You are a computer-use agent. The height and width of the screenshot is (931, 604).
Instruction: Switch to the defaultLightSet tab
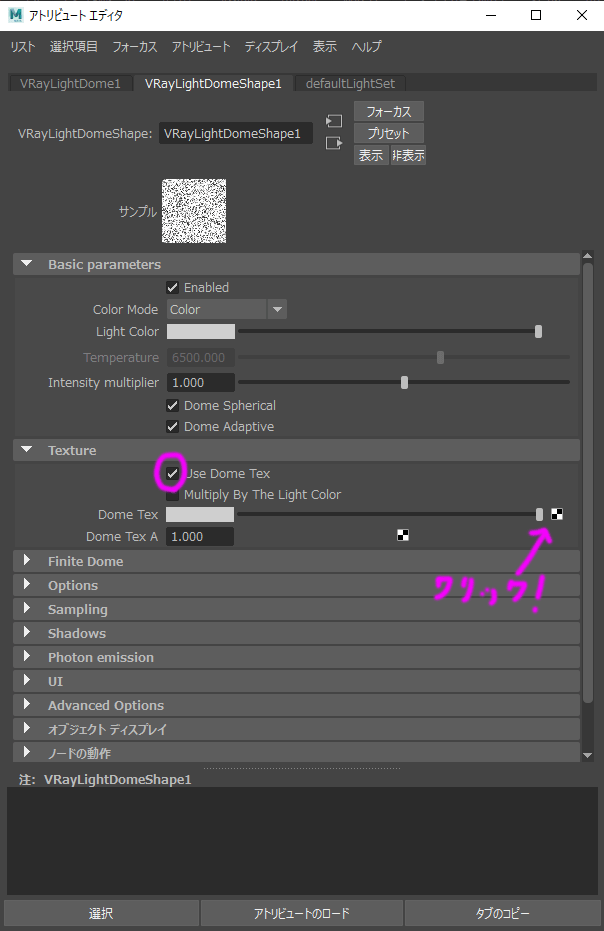point(350,83)
